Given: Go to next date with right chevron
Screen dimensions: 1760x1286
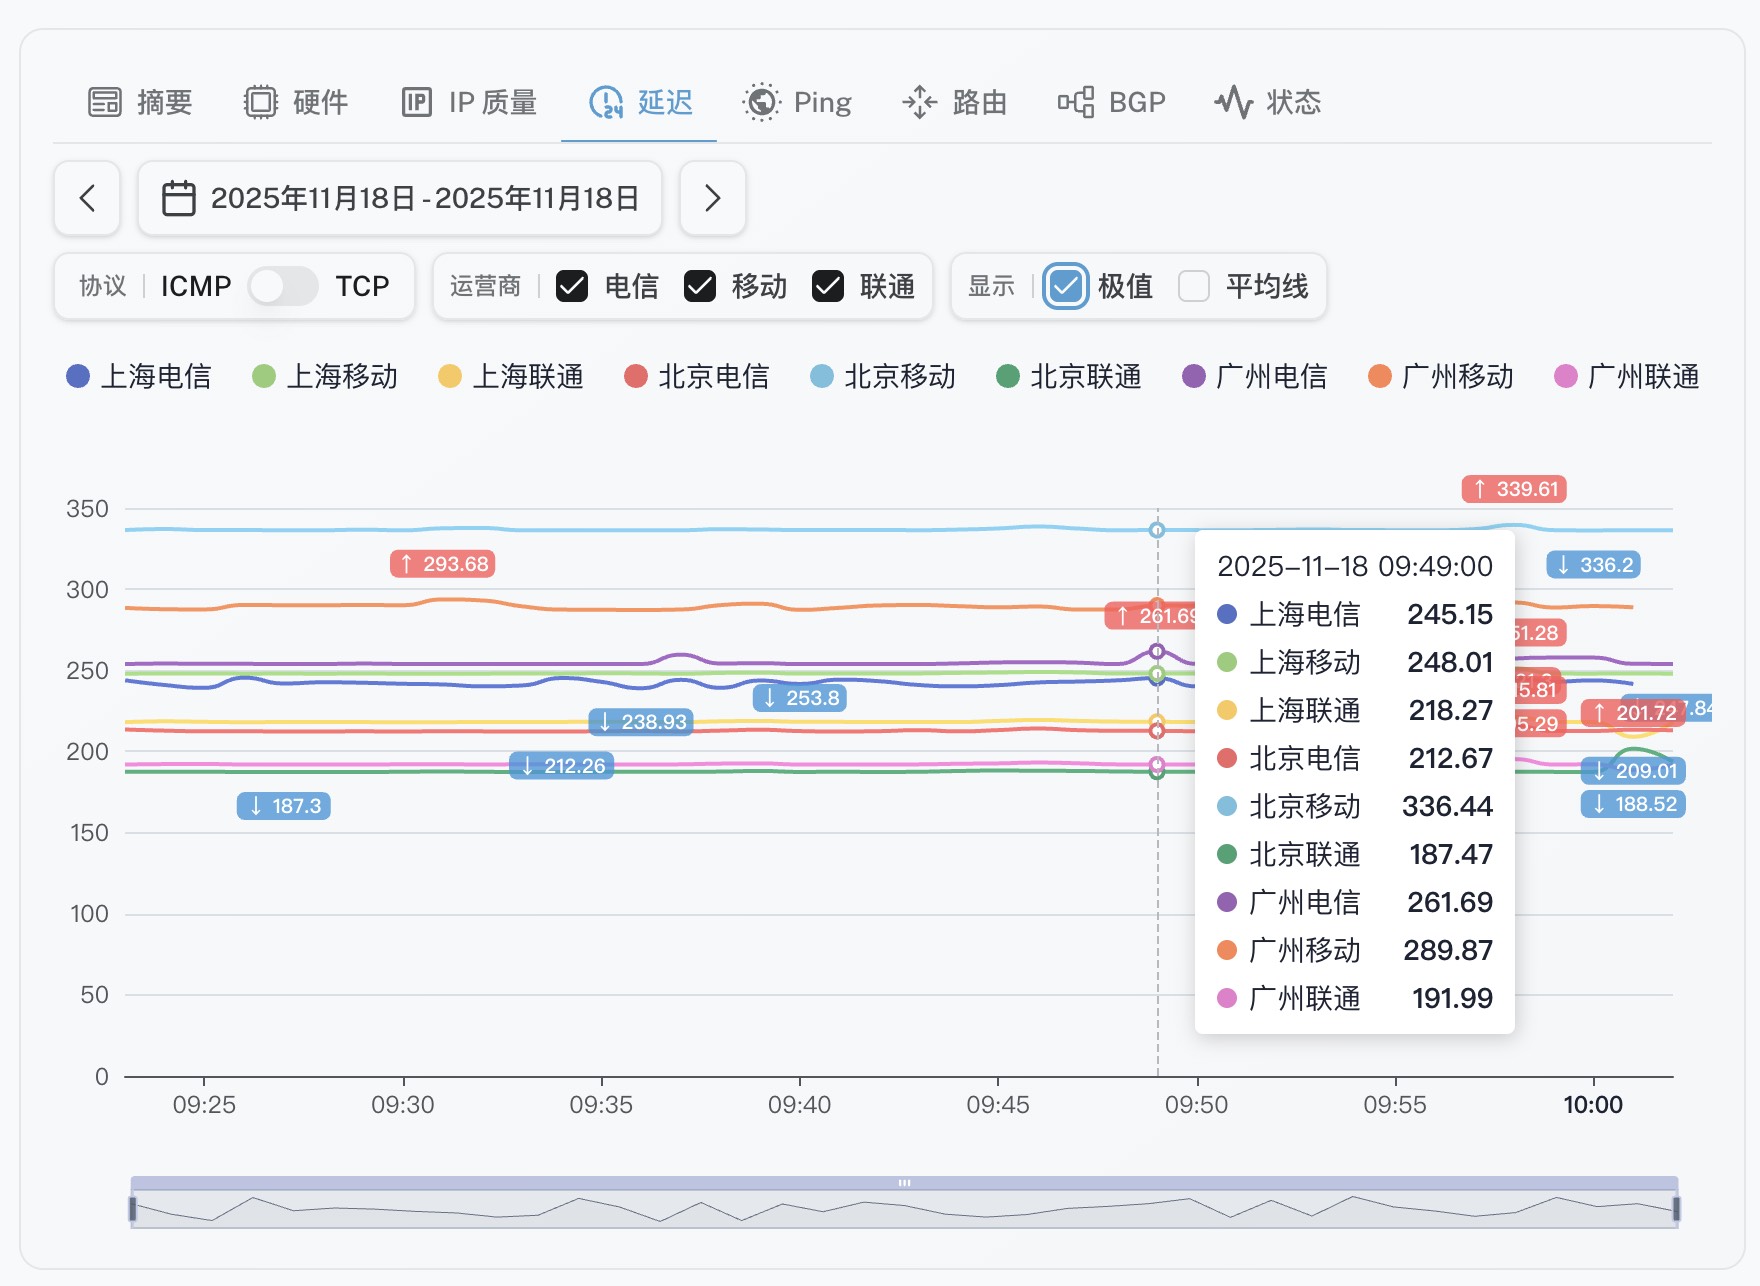Looking at the screenshot, I should [712, 198].
